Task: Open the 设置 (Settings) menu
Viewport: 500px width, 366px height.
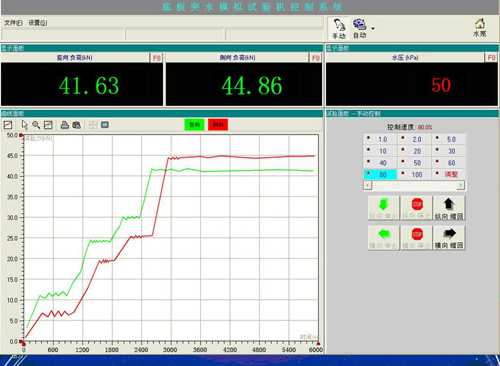Action: click(x=38, y=23)
